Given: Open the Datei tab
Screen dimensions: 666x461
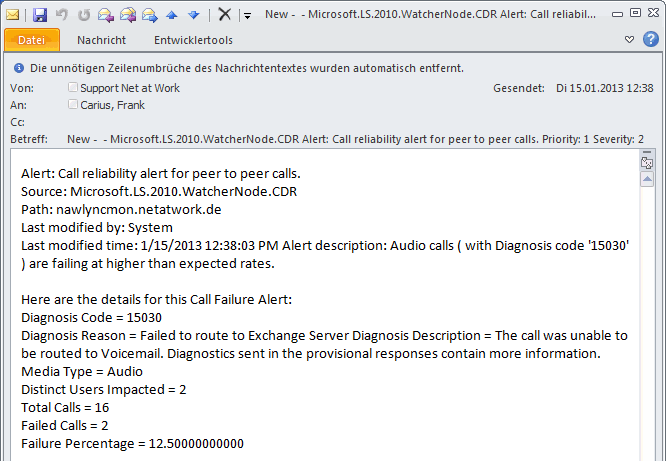Looking at the screenshot, I should tap(31, 40).
